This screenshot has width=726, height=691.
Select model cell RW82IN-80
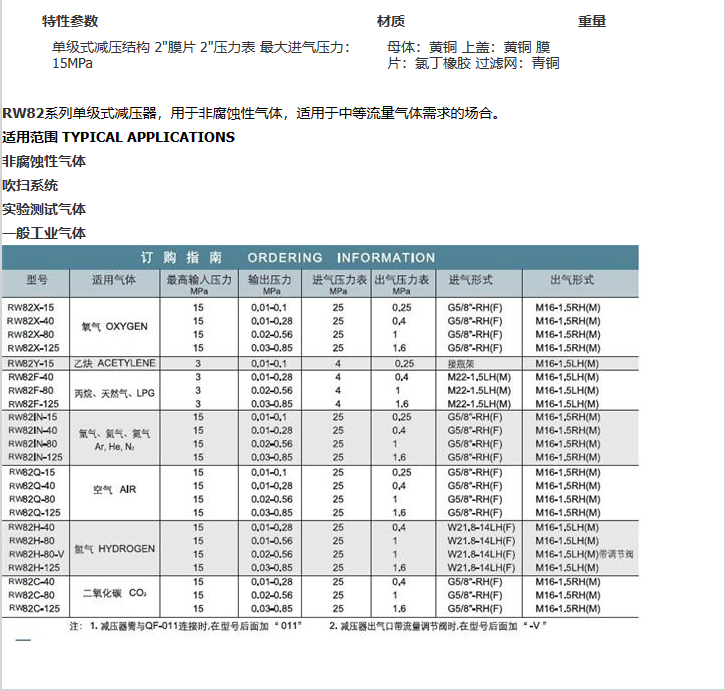pyautogui.click(x=32, y=444)
